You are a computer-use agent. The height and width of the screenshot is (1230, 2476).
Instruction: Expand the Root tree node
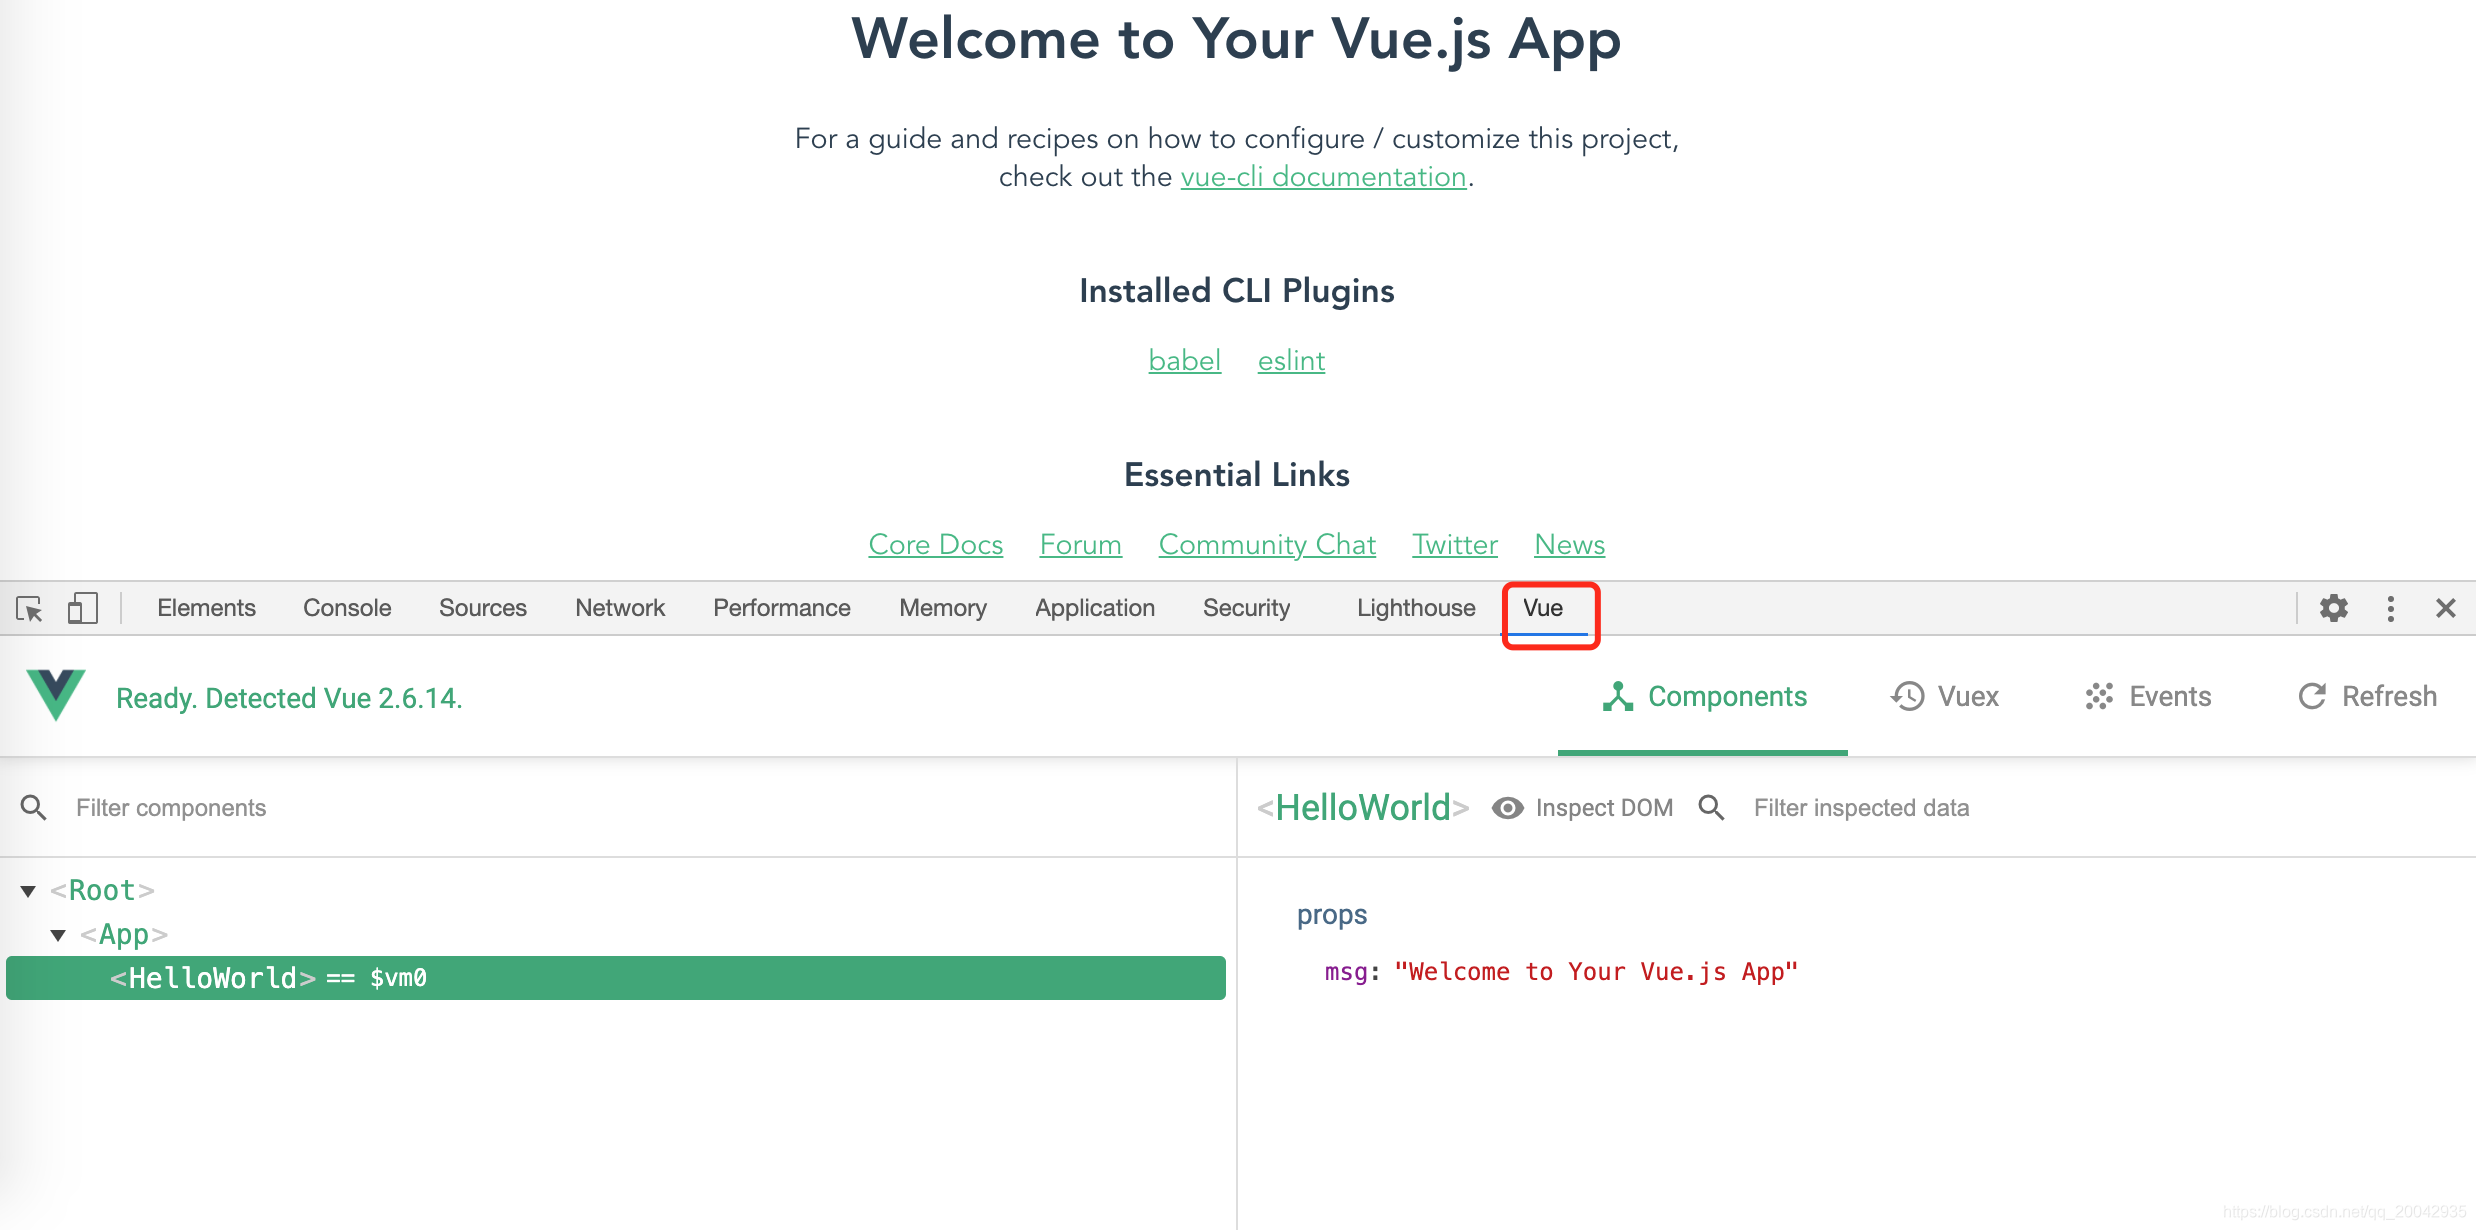[x=28, y=887]
